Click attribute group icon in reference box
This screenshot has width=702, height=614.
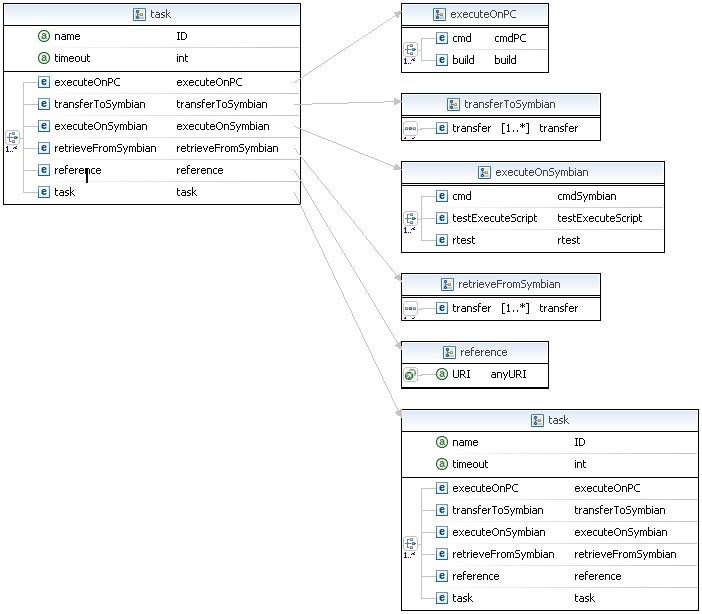[x=410, y=374]
